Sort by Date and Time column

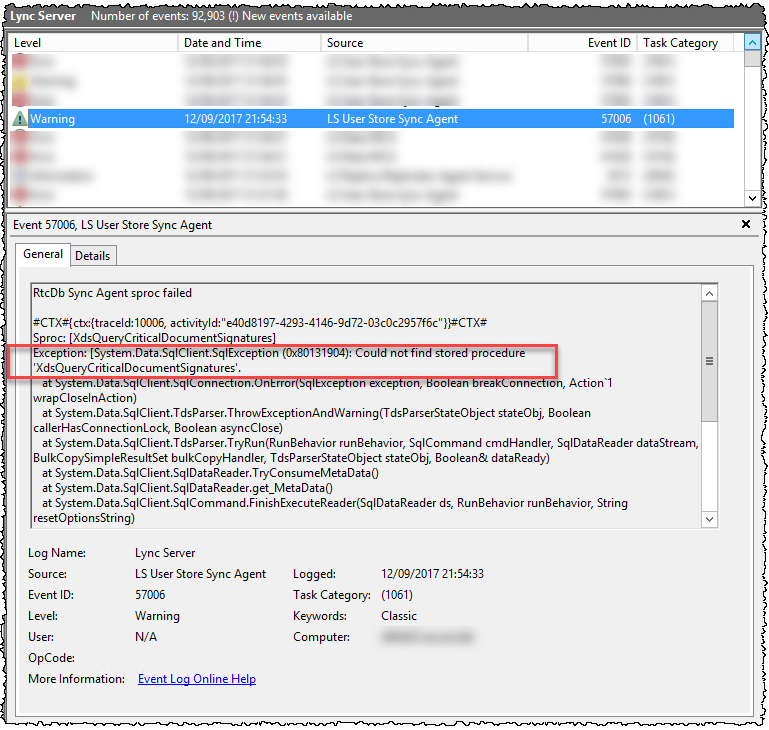pos(249,43)
